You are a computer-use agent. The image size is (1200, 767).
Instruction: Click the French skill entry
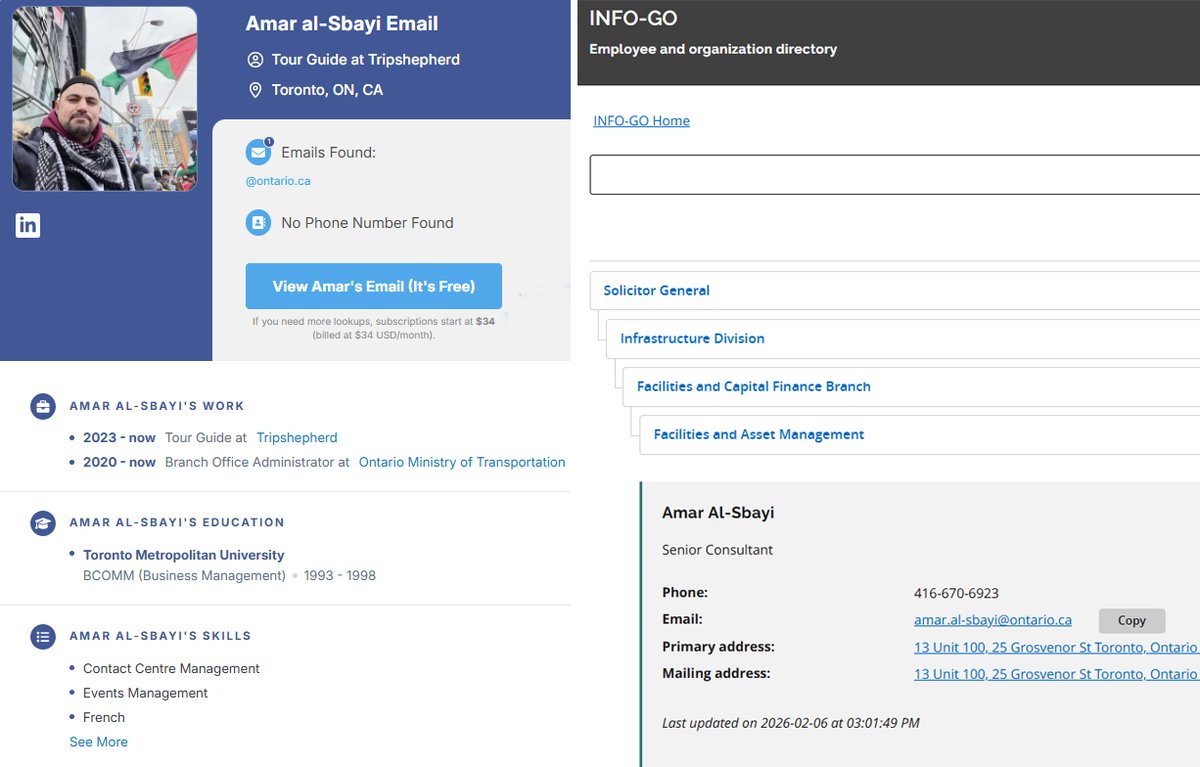click(x=104, y=718)
